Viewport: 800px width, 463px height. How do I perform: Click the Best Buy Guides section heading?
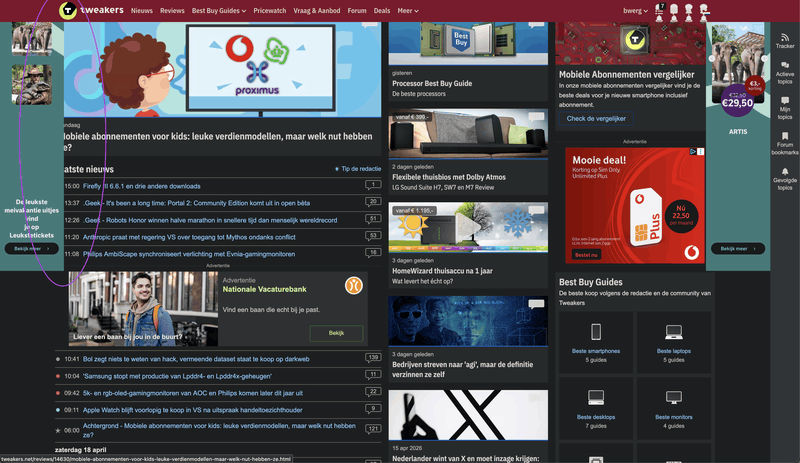click(x=590, y=282)
